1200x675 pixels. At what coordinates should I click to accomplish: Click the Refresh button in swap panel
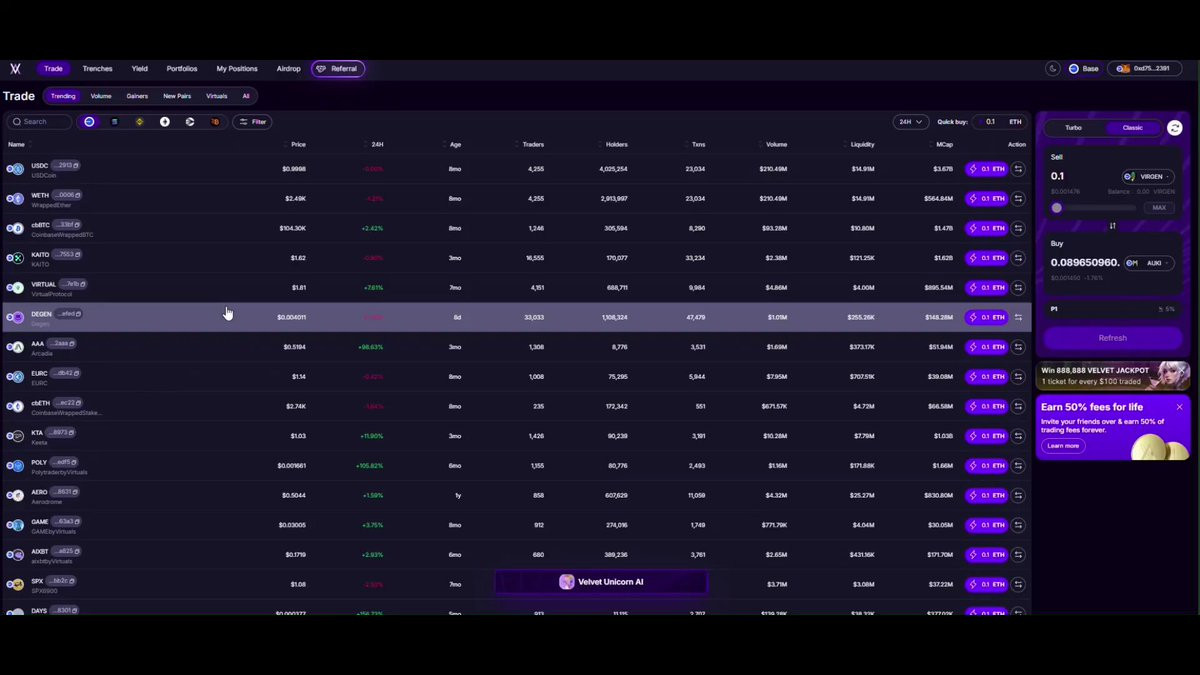[x=1112, y=338]
